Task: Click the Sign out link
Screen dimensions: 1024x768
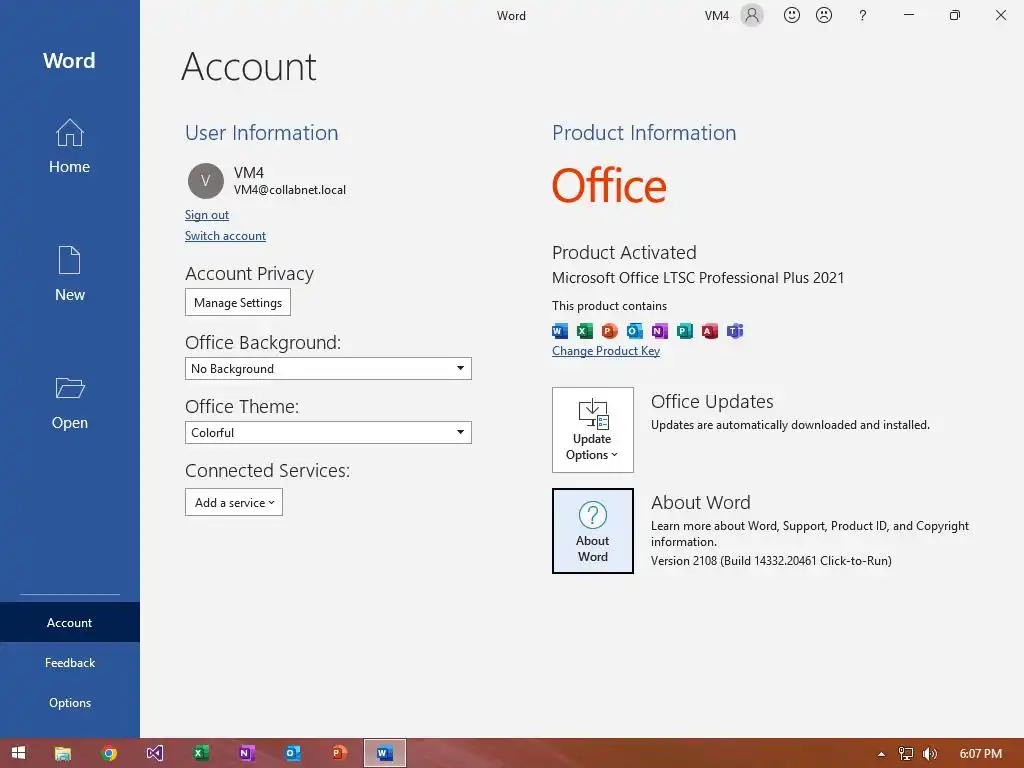Action: pyautogui.click(x=206, y=215)
